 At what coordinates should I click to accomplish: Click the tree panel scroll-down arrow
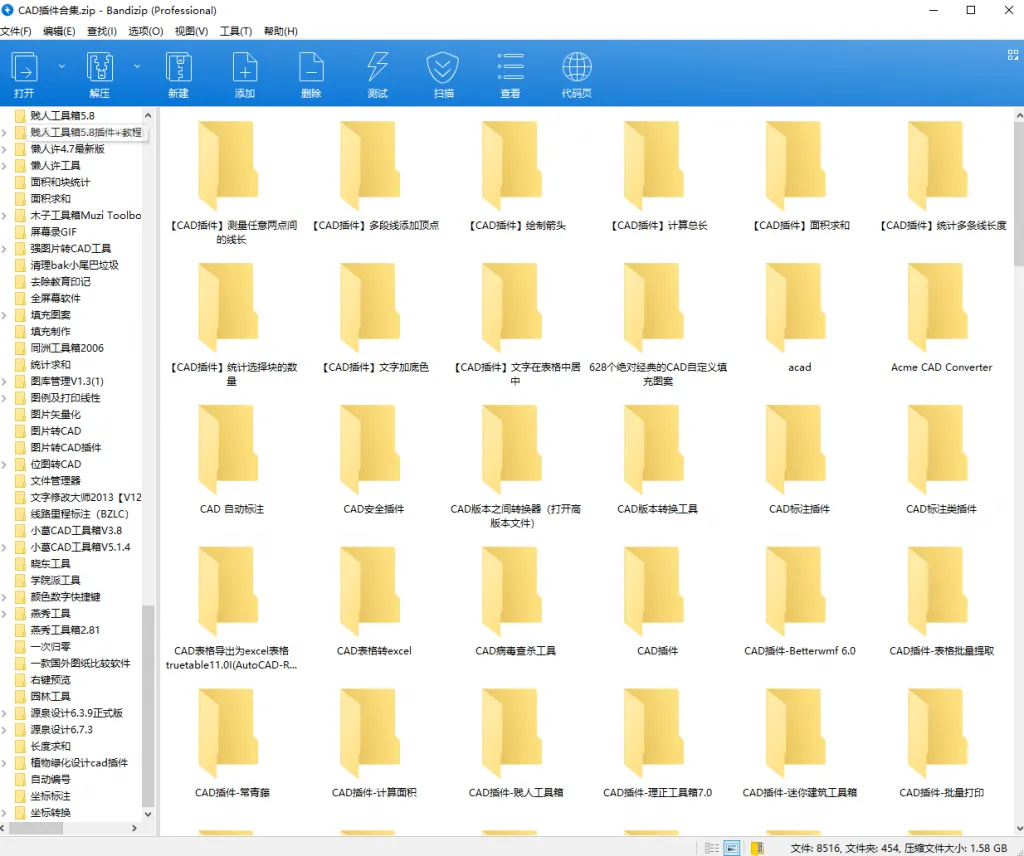148,814
